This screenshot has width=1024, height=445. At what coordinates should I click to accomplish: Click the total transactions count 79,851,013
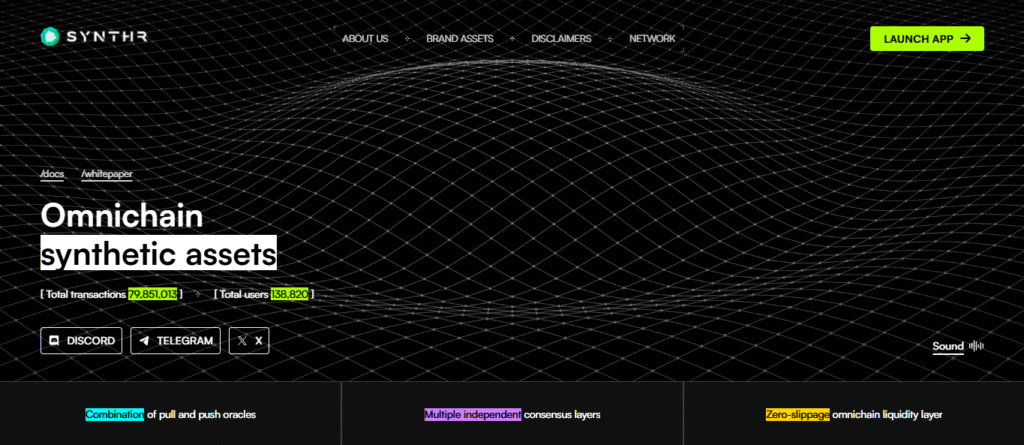[153, 294]
